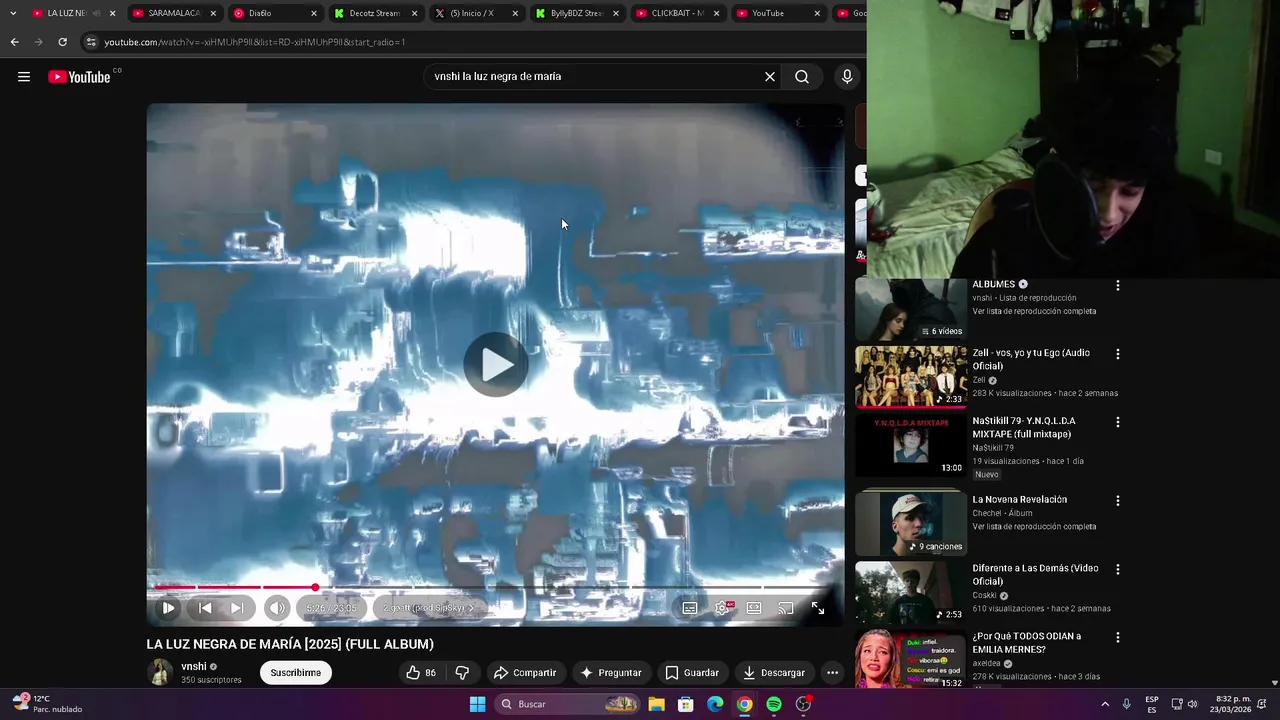Image resolution: width=1280 pixels, height=720 pixels.
Task: Save video with Guardar button
Action: tap(692, 673)
